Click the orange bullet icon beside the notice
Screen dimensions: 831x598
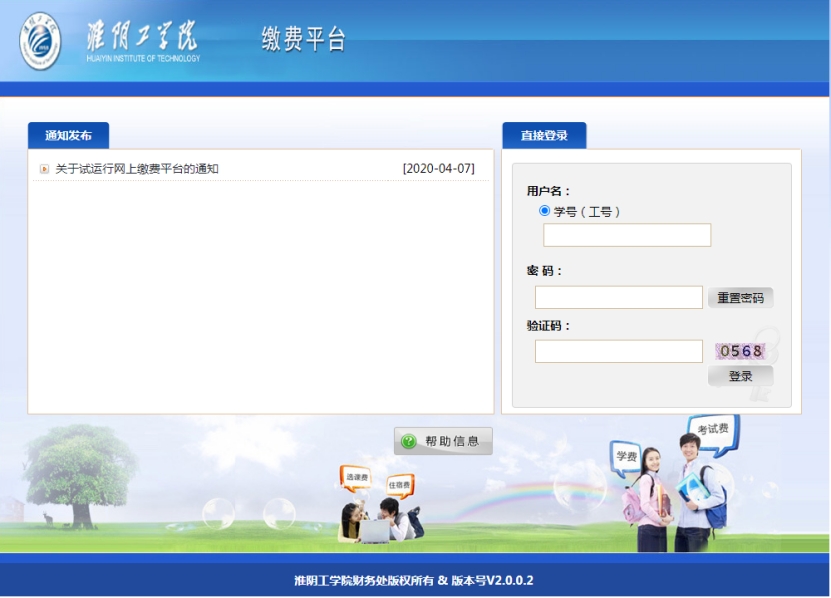tap(44, 169)
